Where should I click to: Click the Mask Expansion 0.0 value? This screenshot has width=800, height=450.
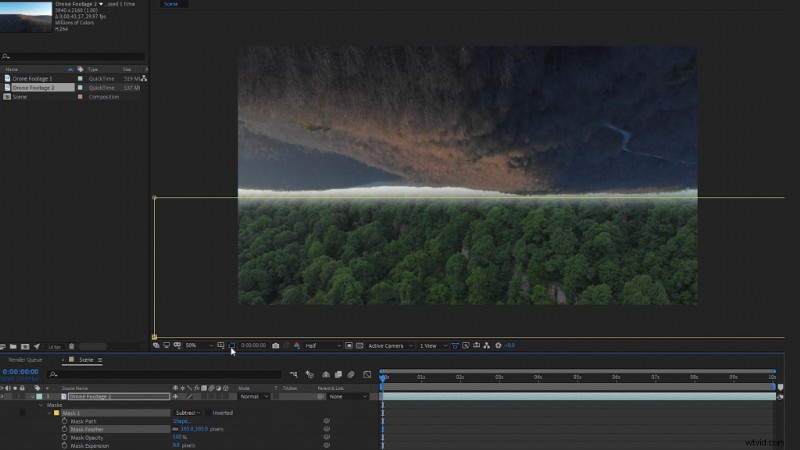point(176,445)
